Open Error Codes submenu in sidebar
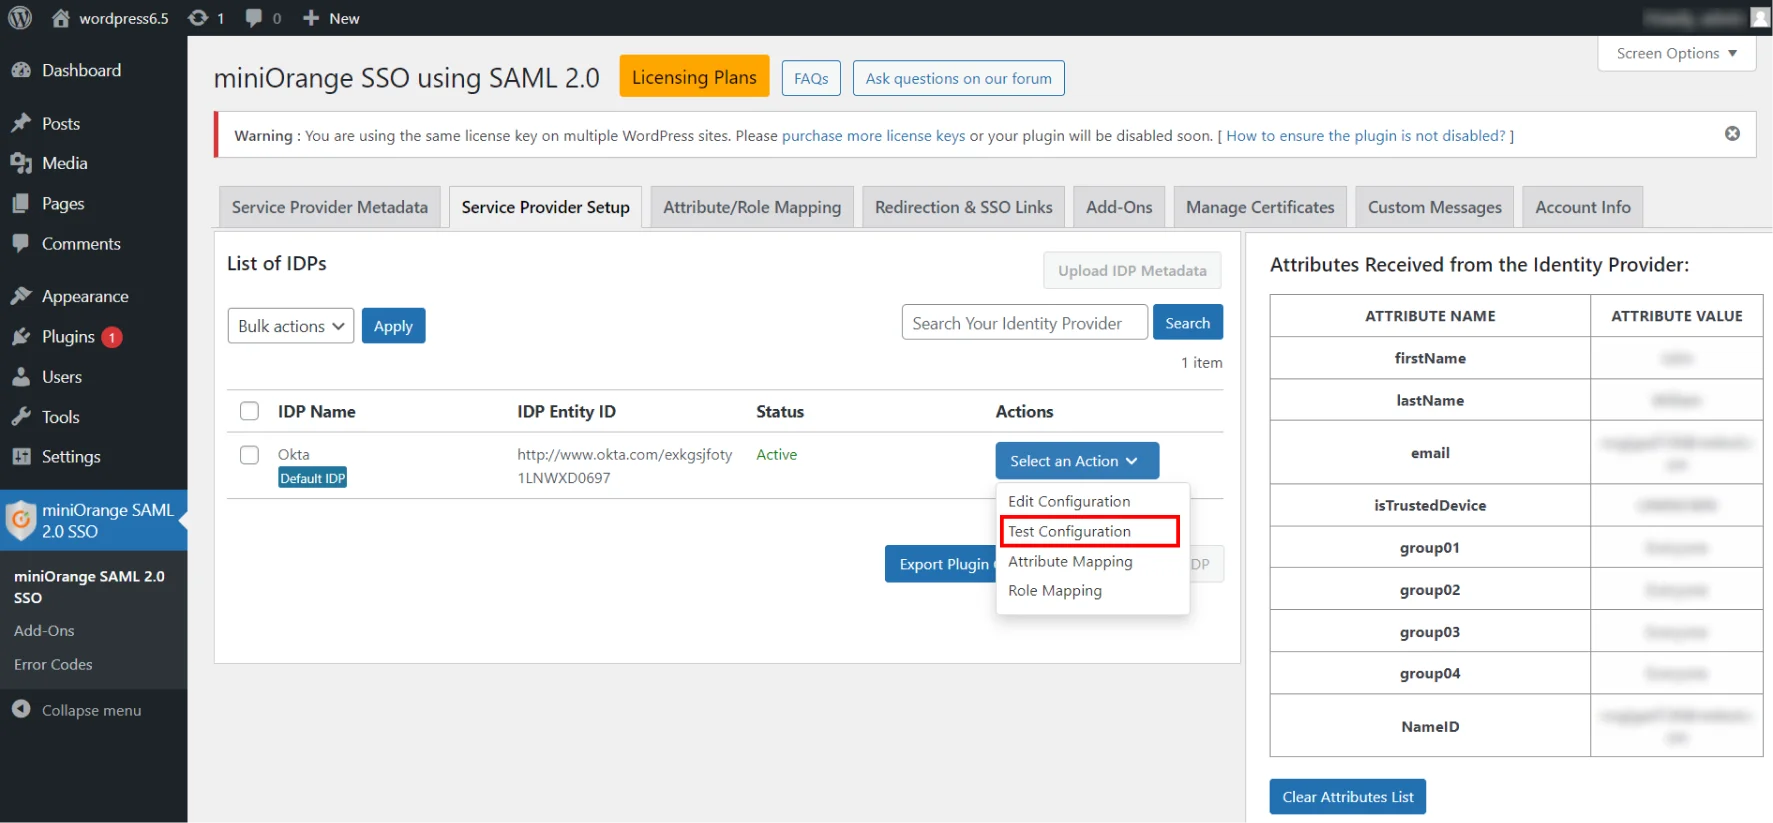Viewport: 1773px width, 823px height. coord(53,664)
